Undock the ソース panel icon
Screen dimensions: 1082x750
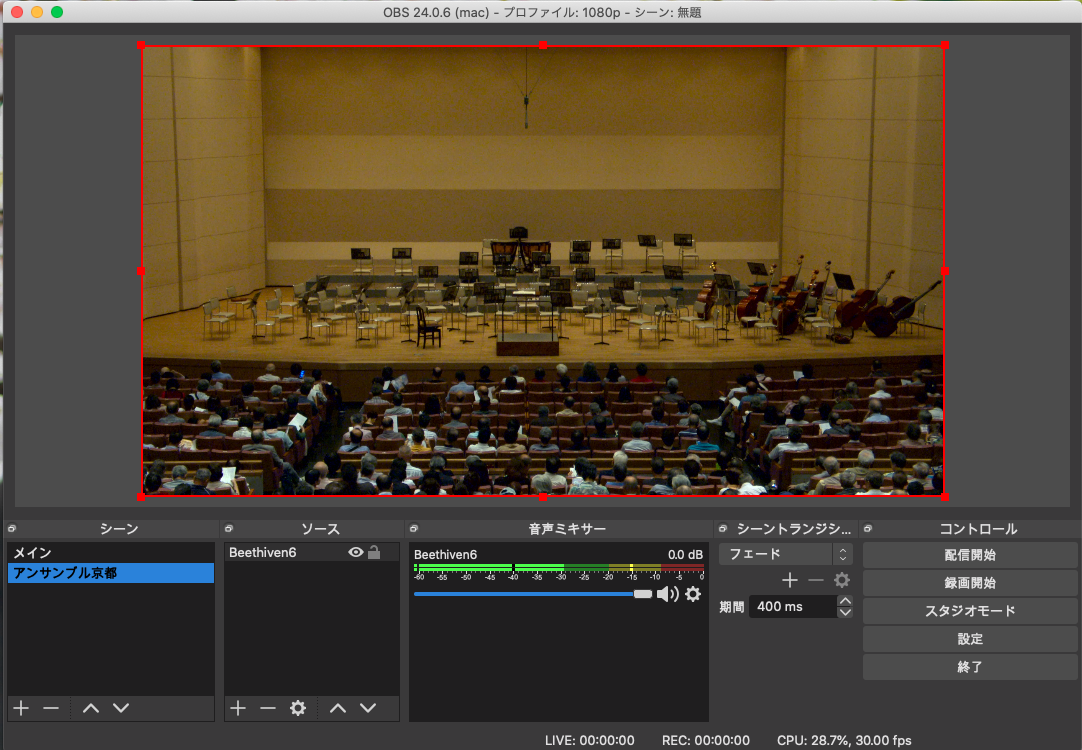pyautogui.click(x=228, y=529)
